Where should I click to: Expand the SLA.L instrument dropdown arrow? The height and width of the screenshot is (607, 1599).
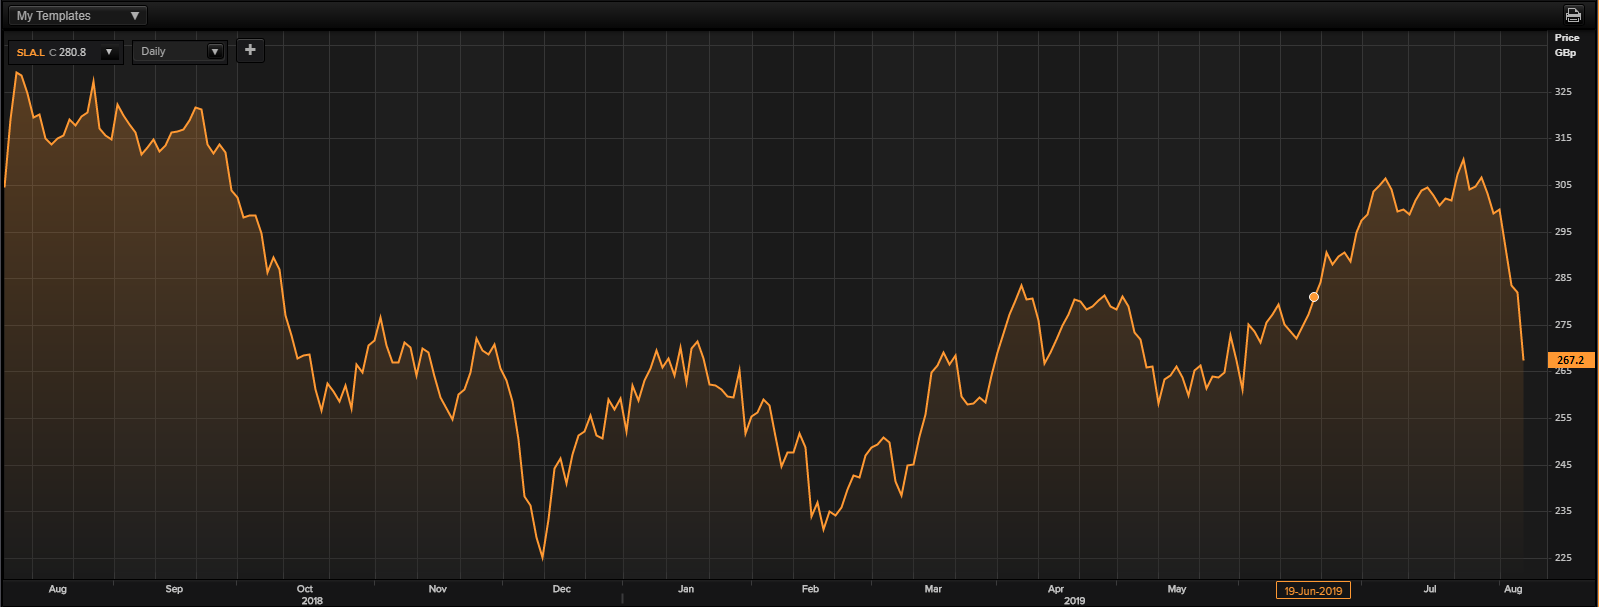tap(109, 52)
